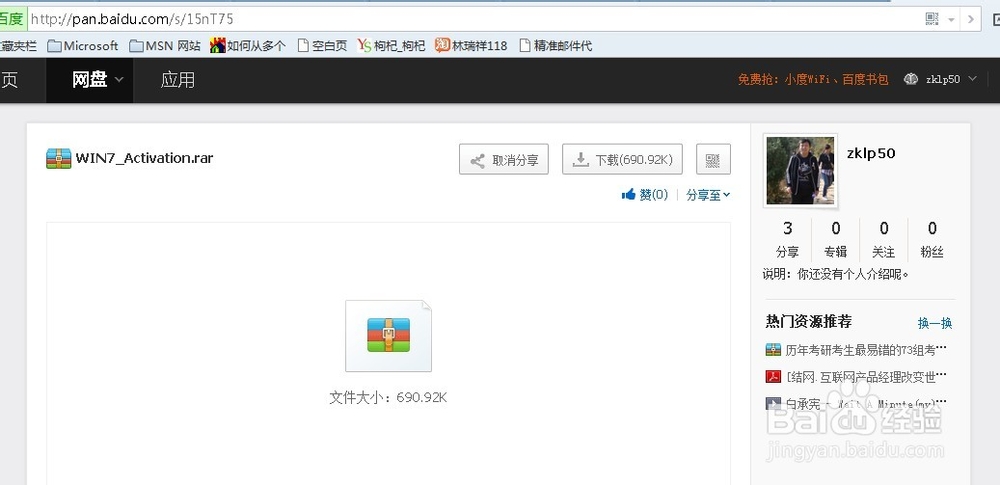Open the MSN 网站 bookmarks folder
The image size is (1000, 485).
tap(165, 46)
